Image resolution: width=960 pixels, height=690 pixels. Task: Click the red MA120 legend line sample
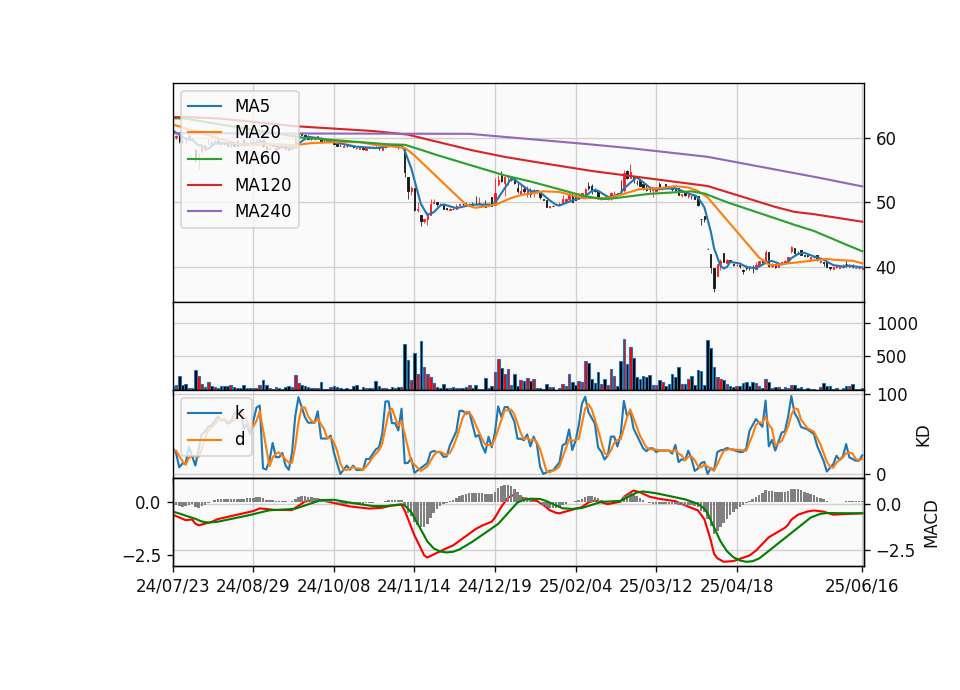(204, 186)
